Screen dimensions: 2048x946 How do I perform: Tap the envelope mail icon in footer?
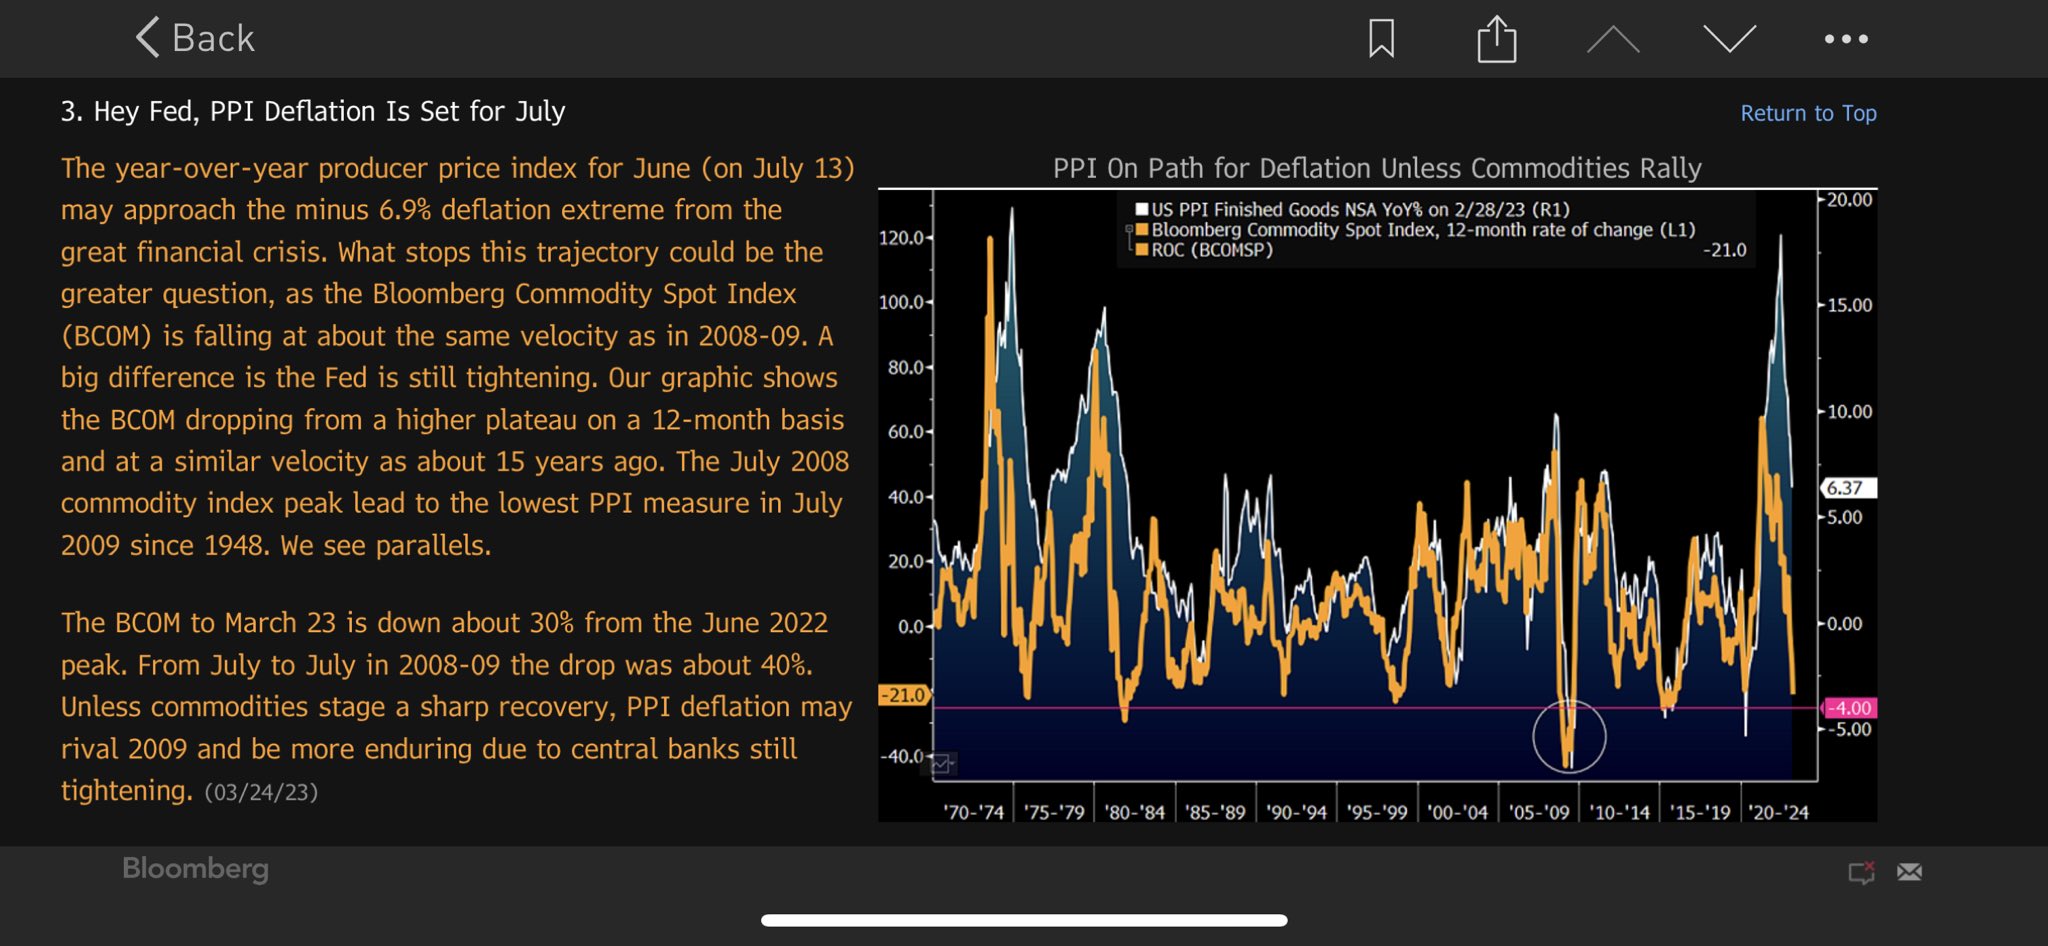(1910, 872)
